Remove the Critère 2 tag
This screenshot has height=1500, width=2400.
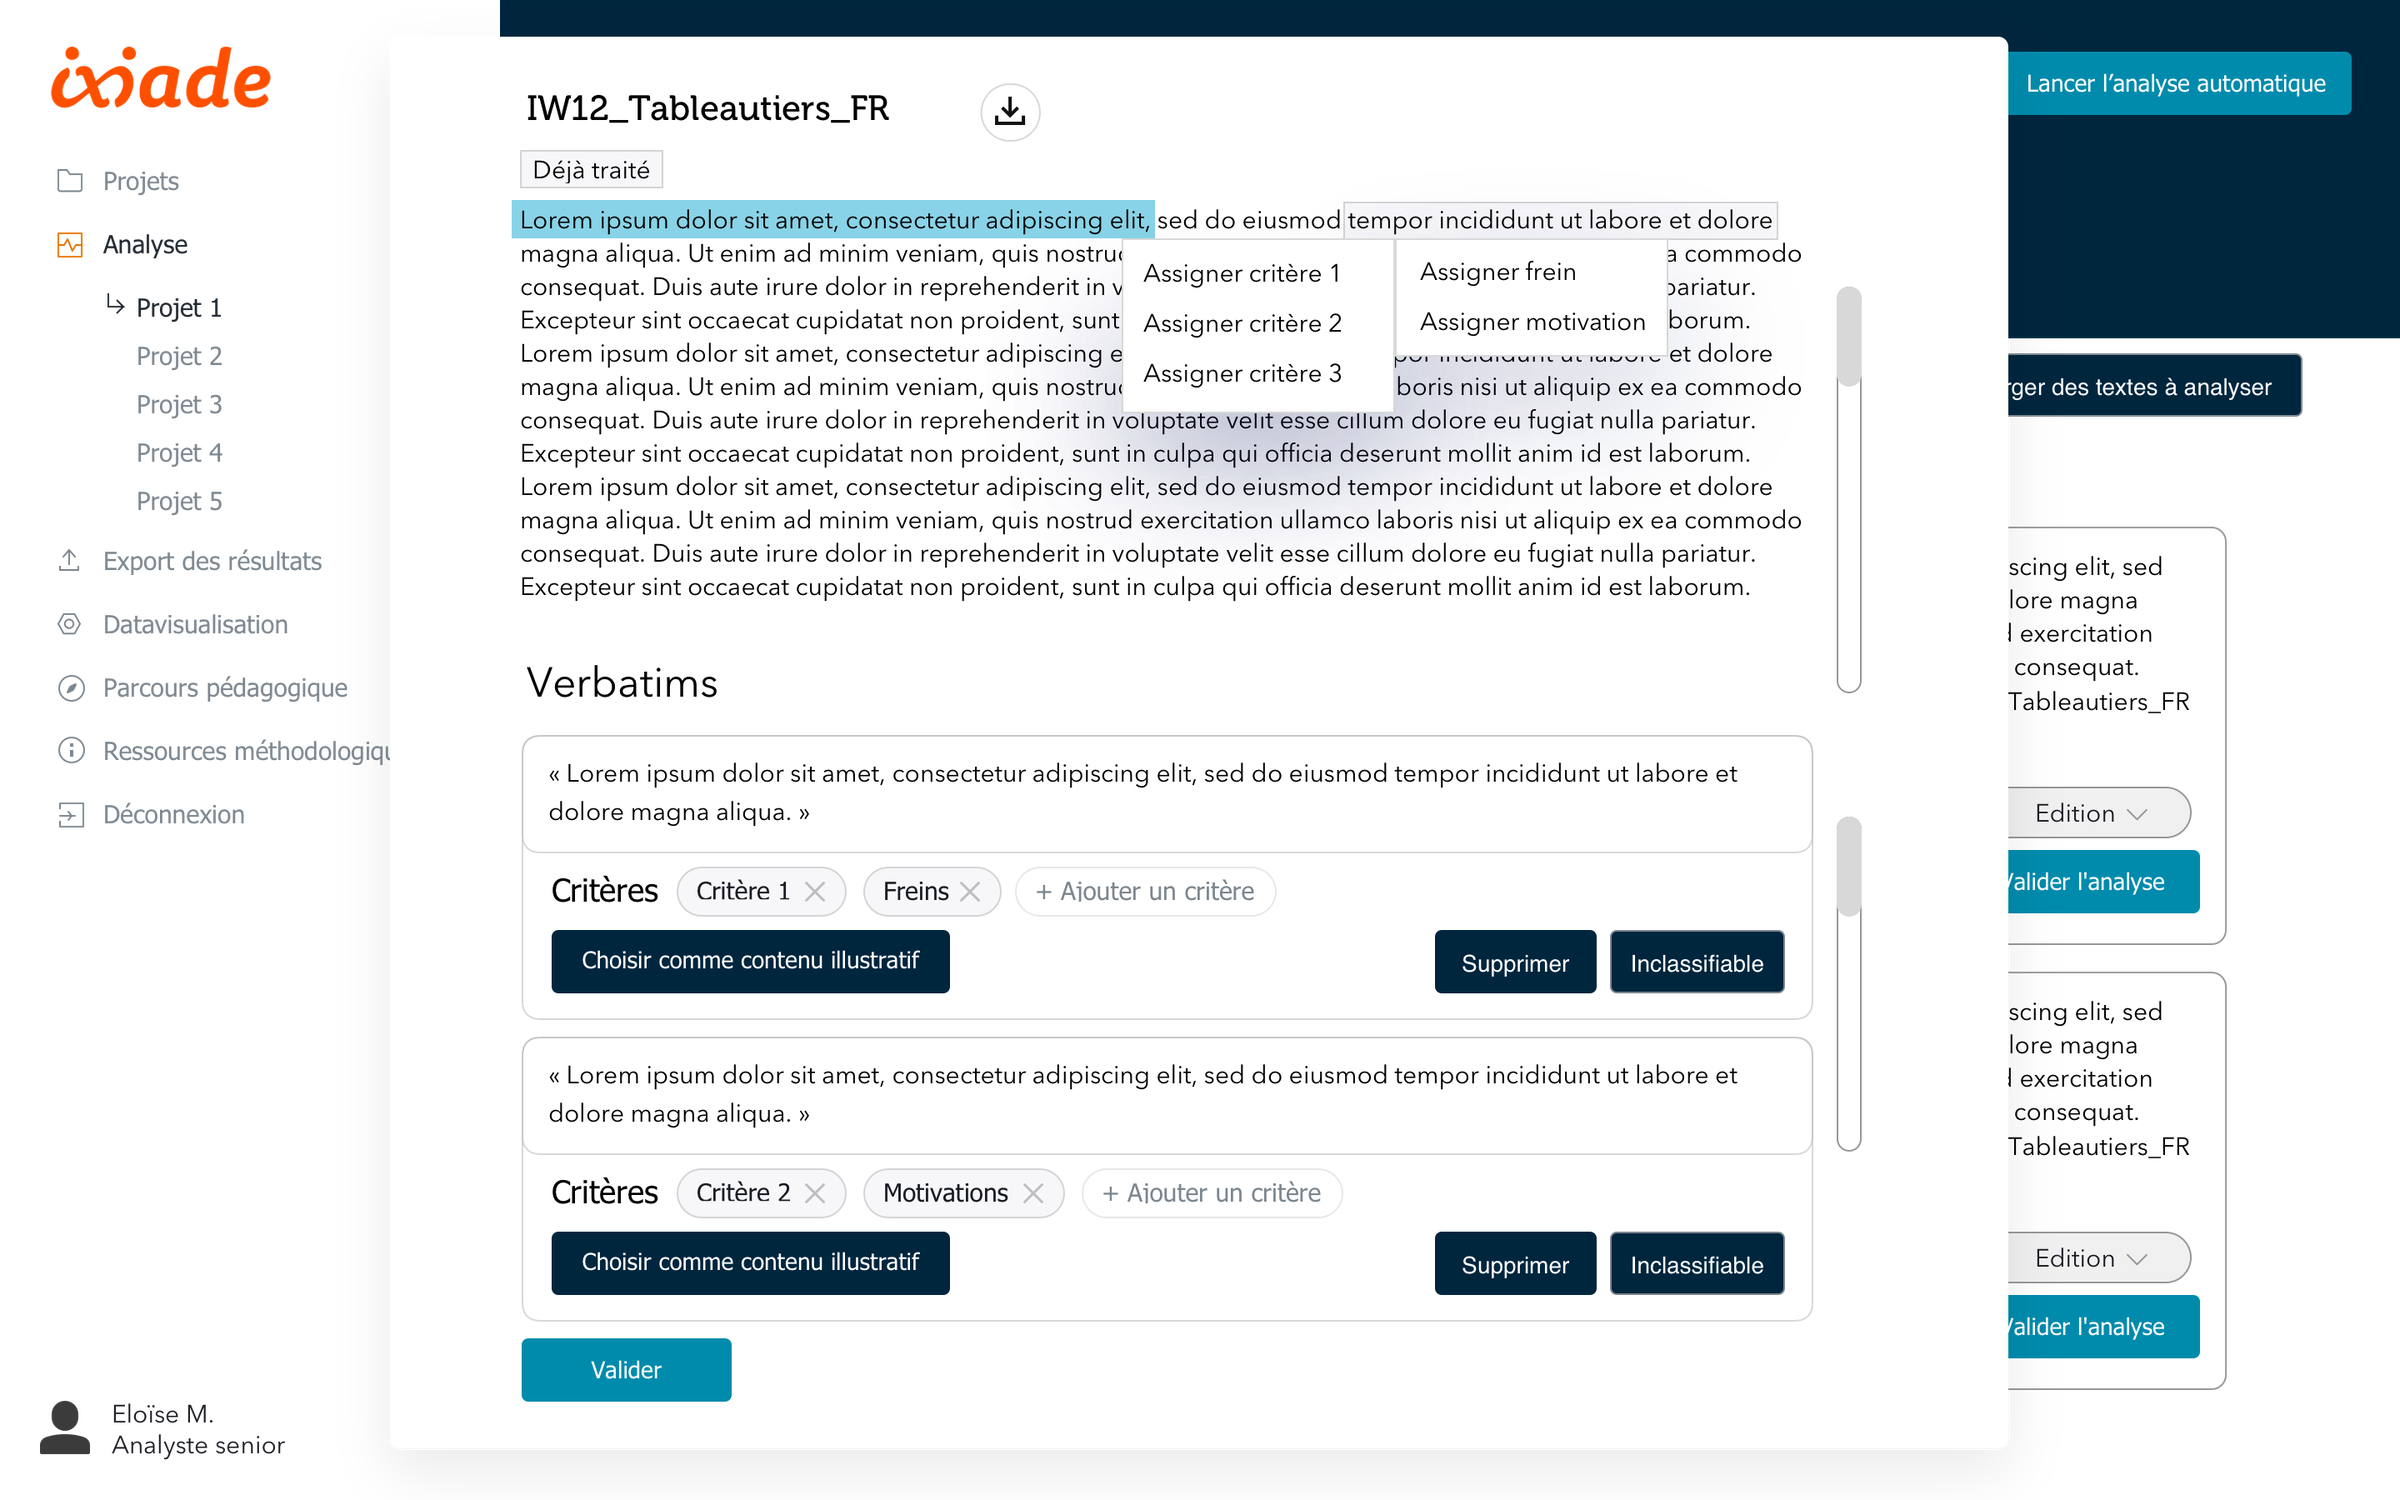point(815,1193)
